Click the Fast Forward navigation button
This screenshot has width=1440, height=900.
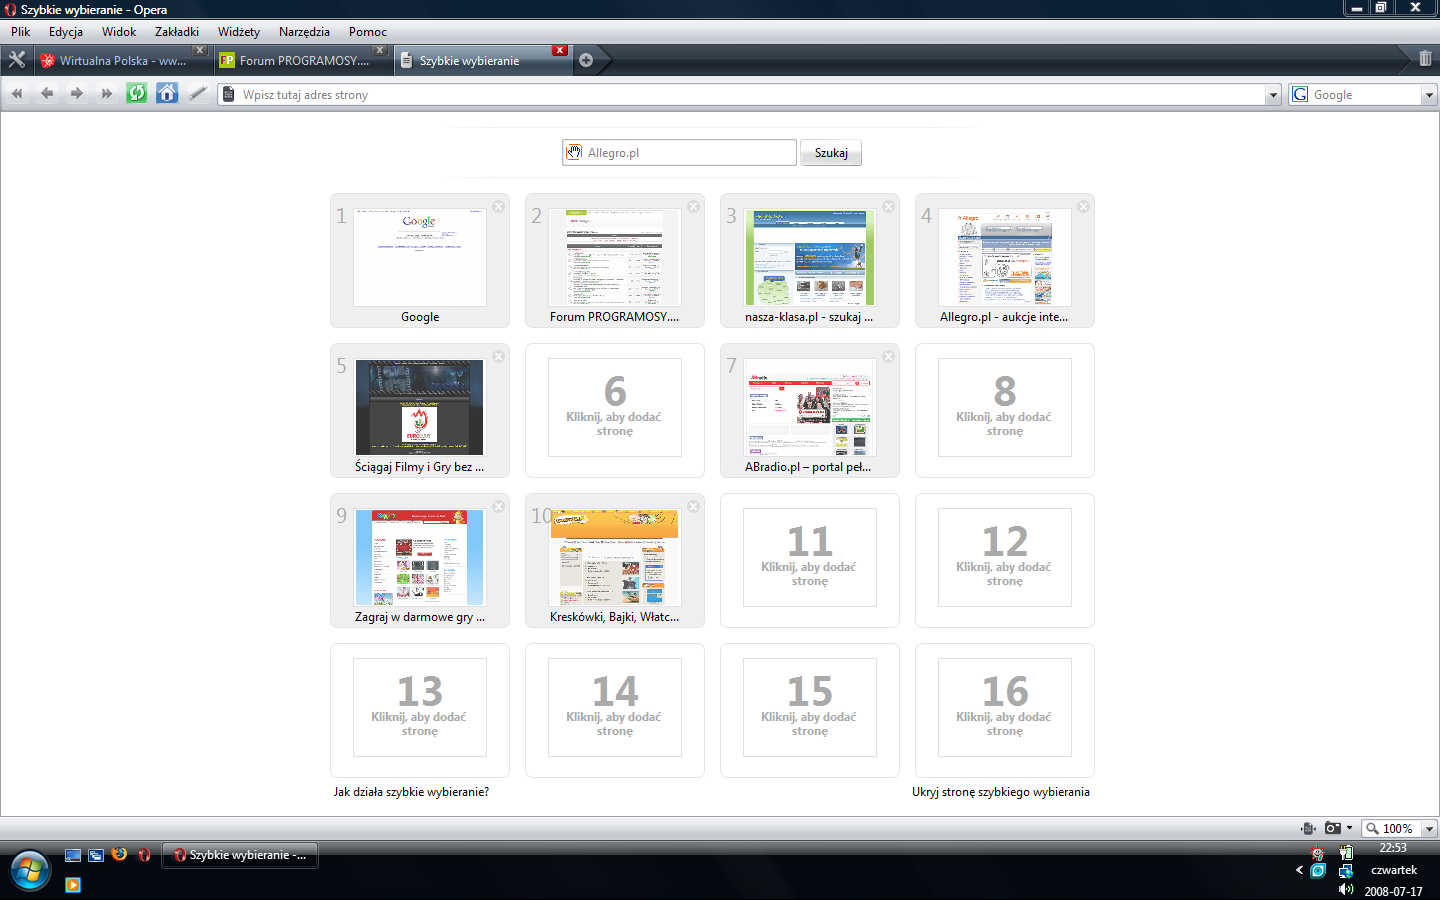point(107,94)
